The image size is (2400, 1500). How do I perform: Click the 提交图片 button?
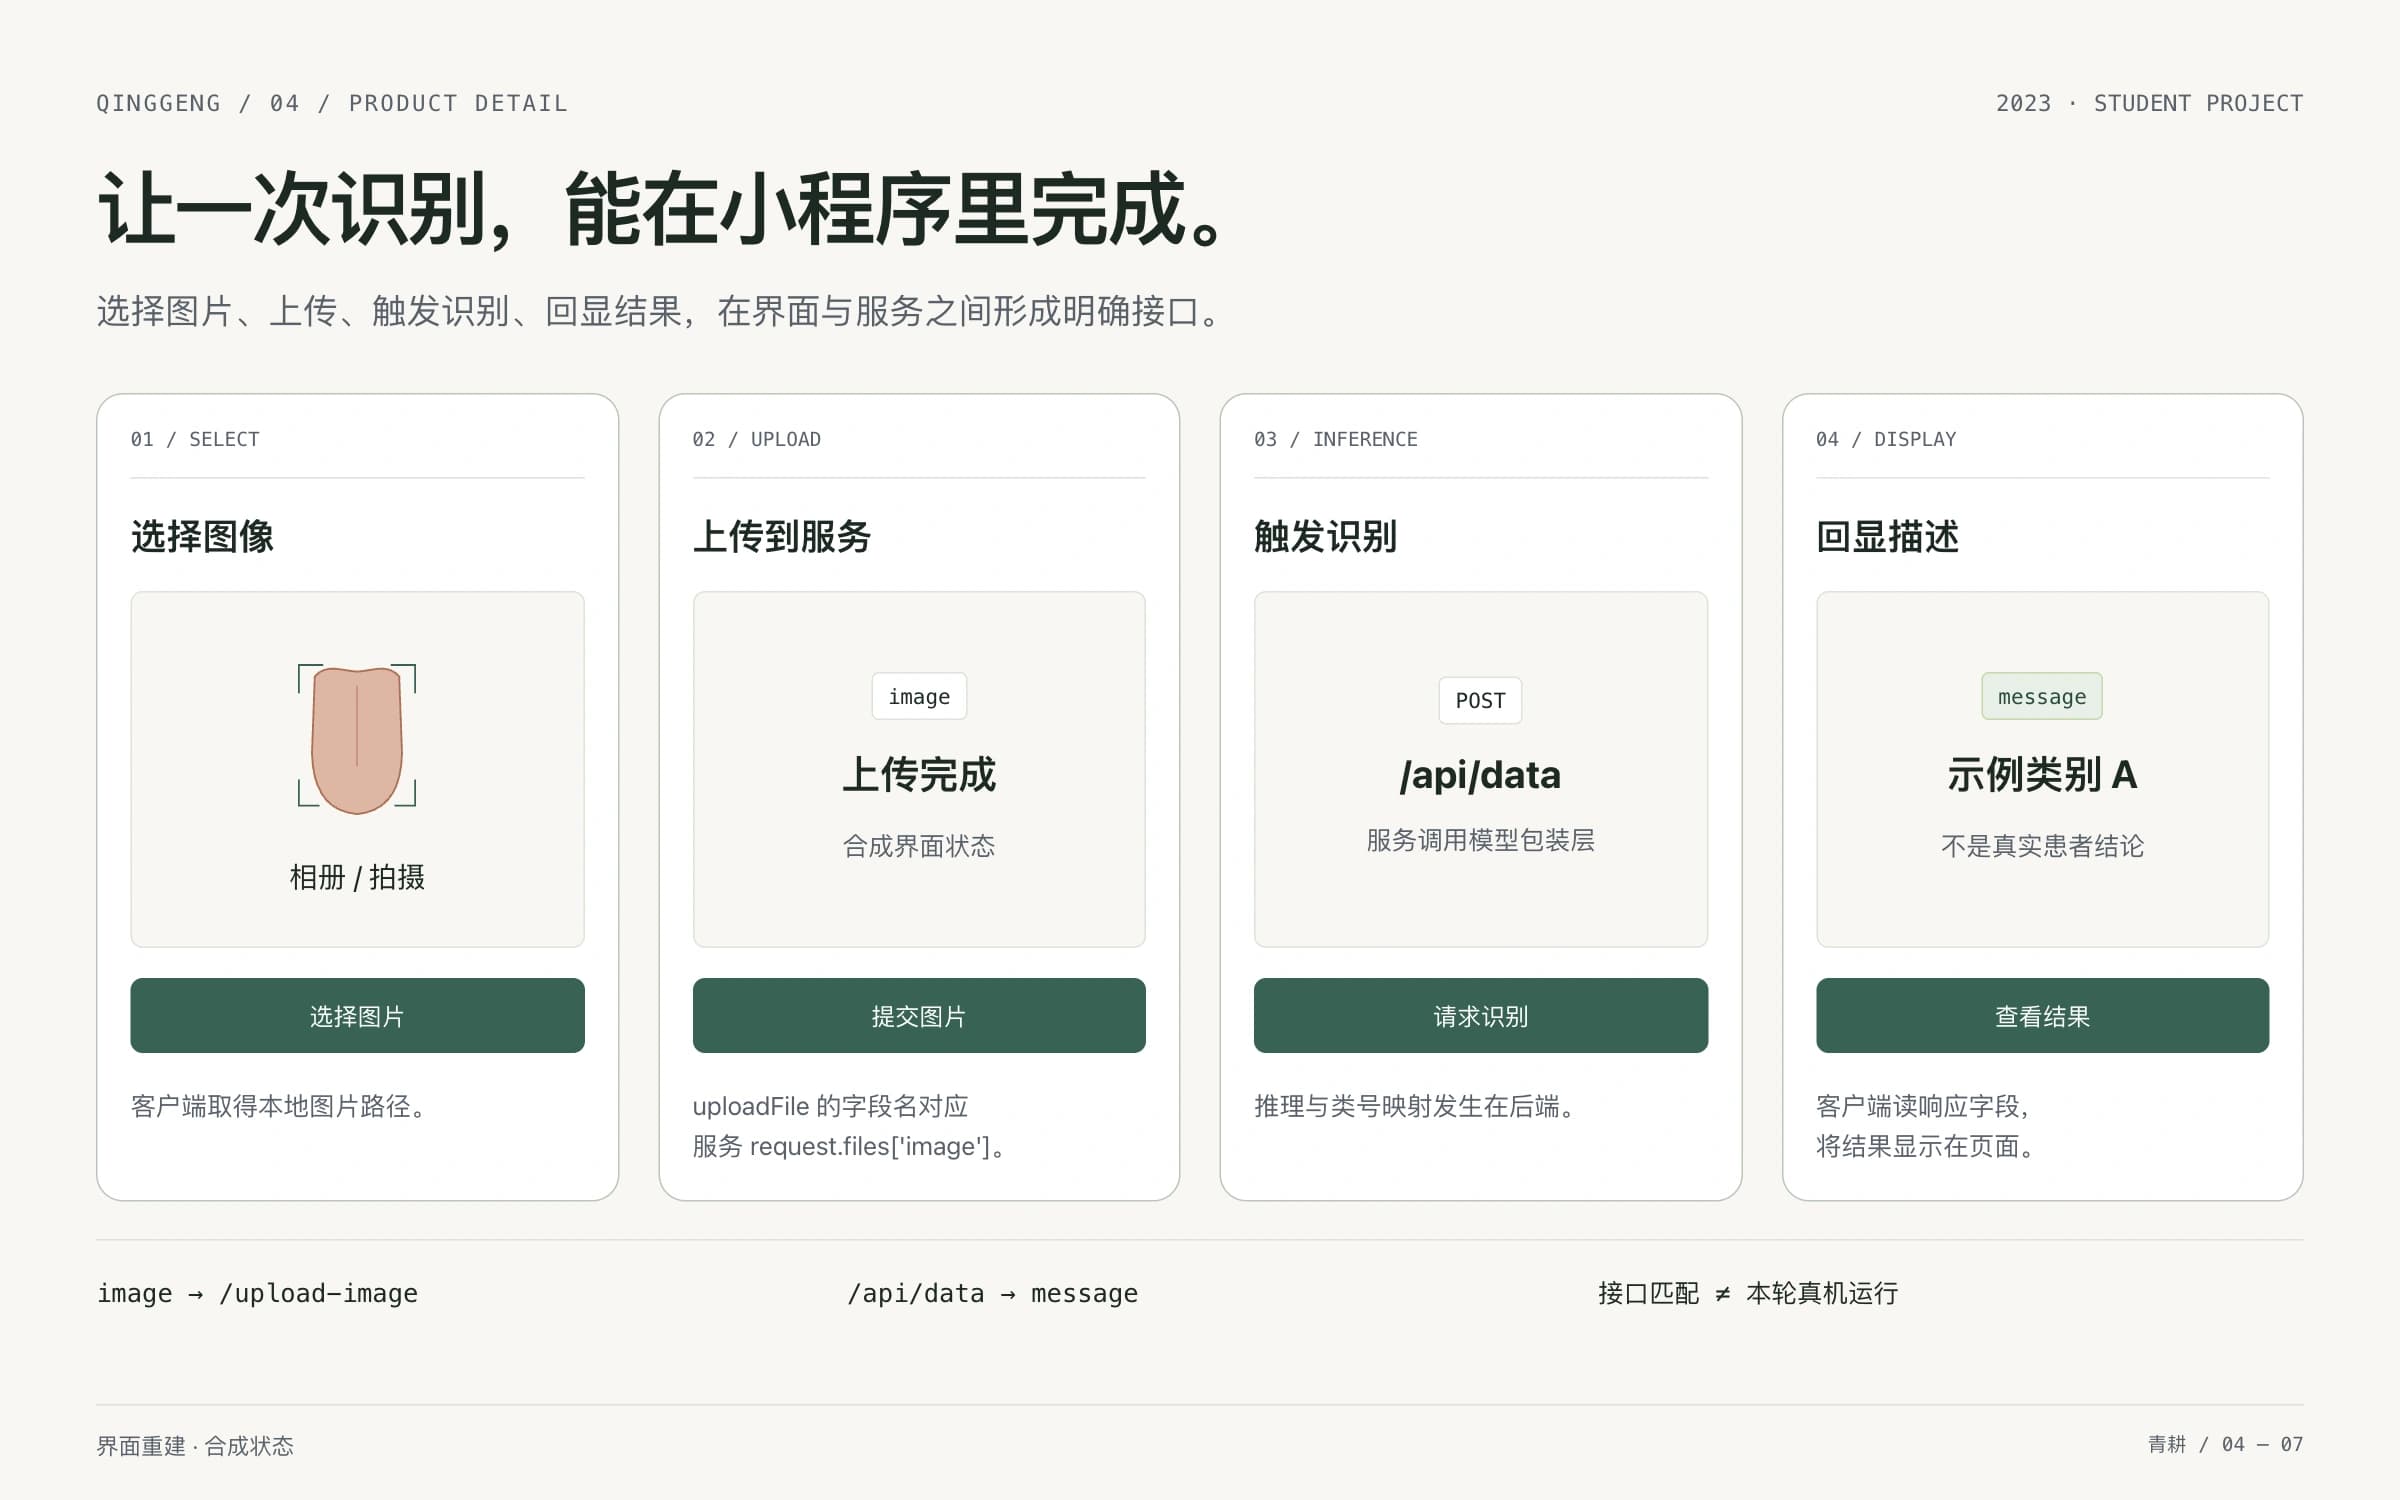tap(919, 1015)
